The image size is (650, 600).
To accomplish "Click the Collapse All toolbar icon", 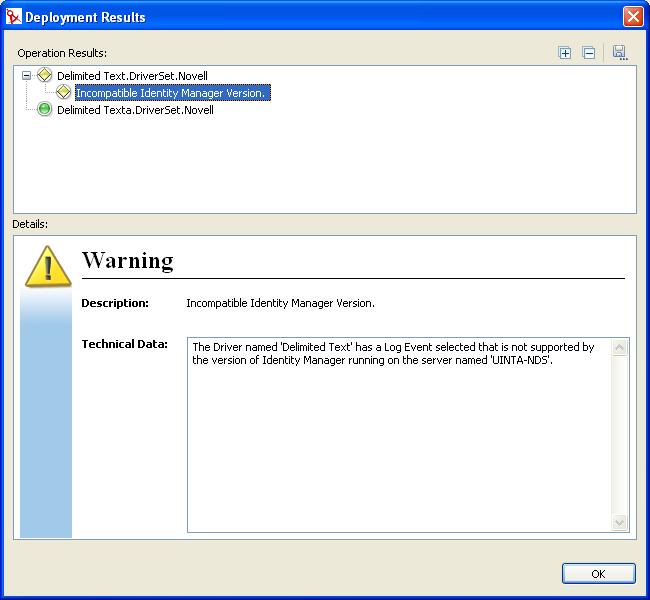I will (x=589, y=53).
